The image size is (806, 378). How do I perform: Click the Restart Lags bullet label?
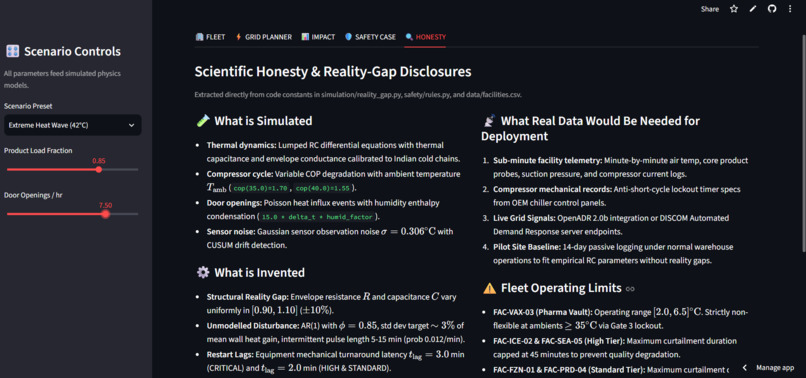(230, 354)
